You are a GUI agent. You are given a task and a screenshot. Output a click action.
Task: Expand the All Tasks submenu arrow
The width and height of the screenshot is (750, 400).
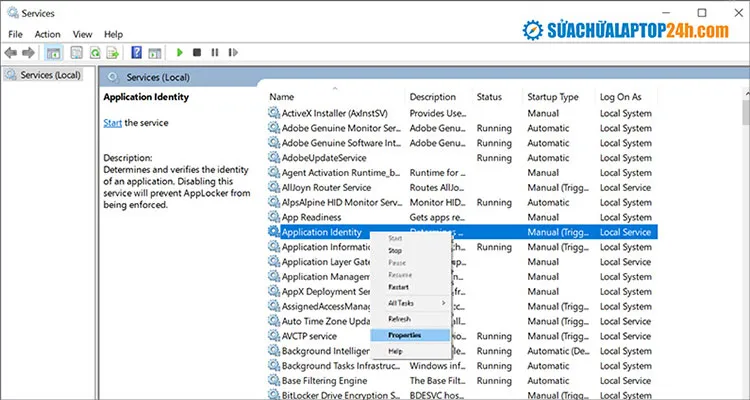443,303
